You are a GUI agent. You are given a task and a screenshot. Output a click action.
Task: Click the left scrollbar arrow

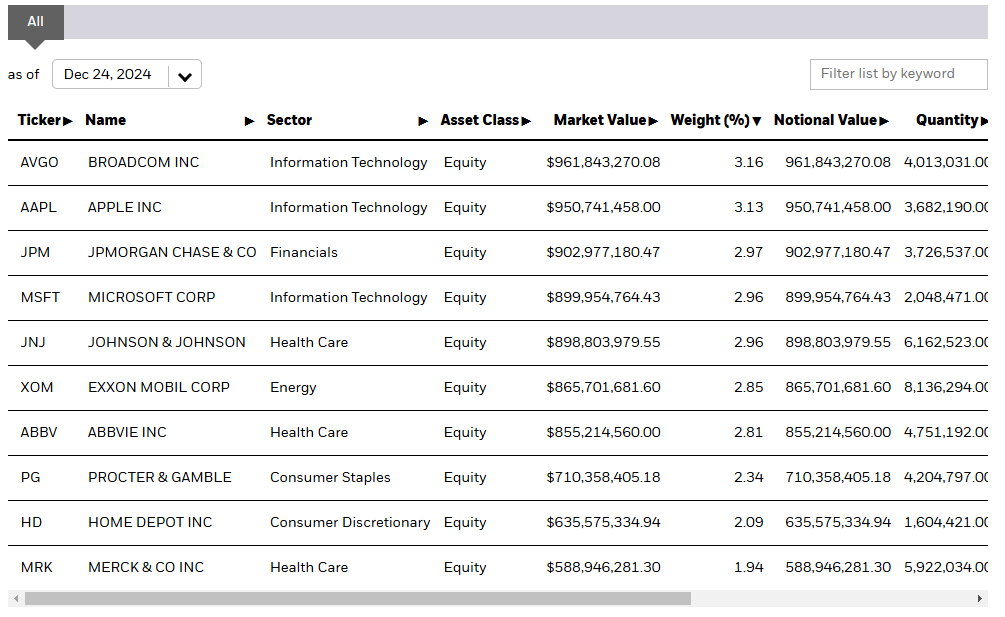click(x=16, y=598)
